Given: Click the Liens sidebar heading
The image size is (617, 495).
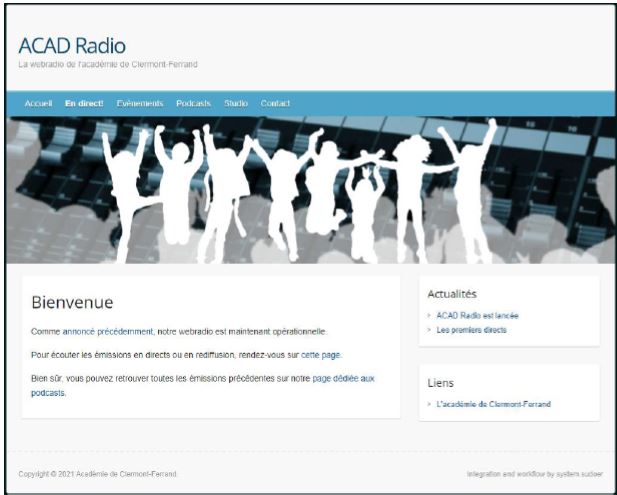Looking at the screenshot, I should coord(440,382).
